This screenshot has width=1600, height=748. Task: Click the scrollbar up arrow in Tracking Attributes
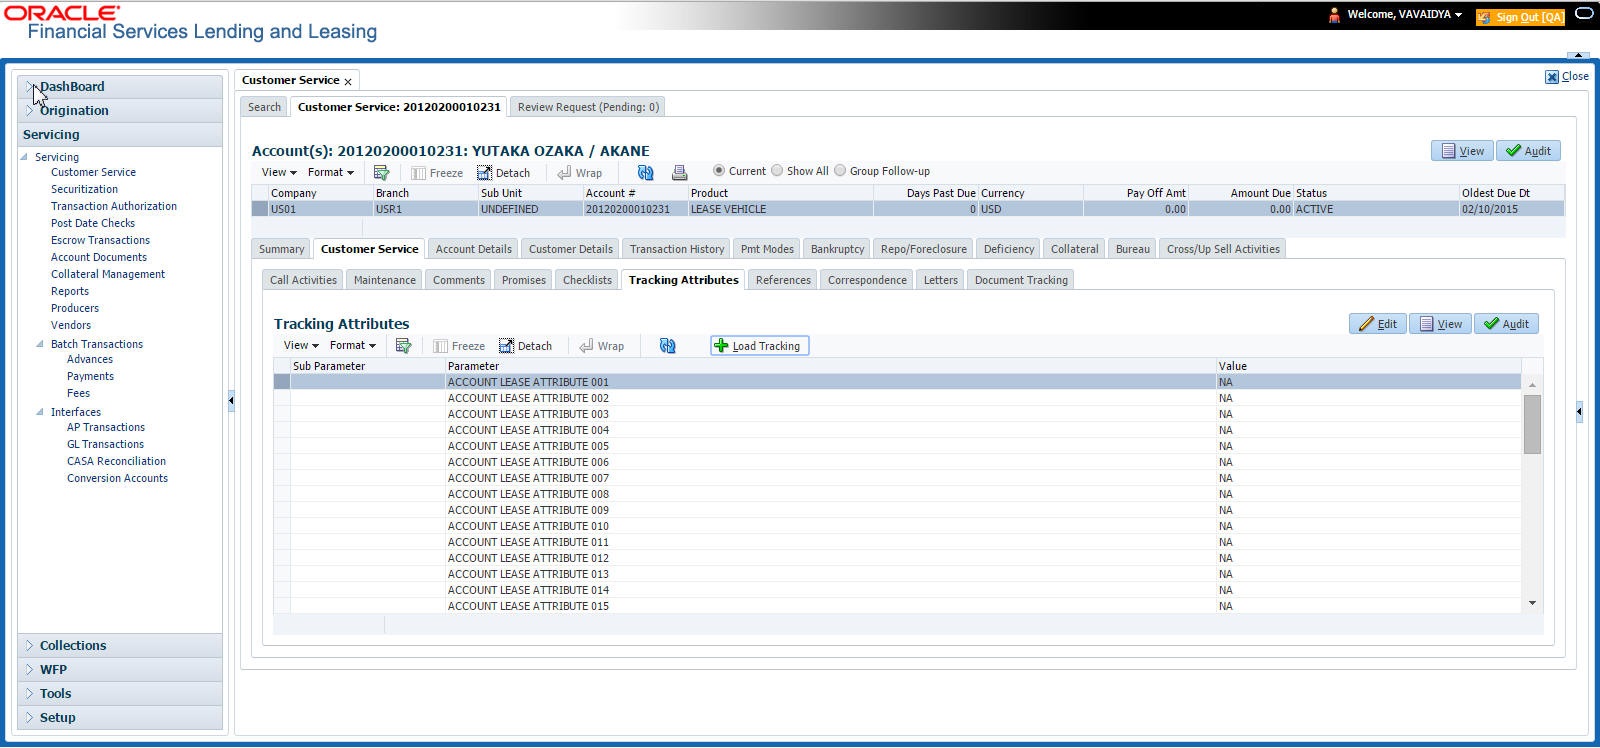[1532, 385]
